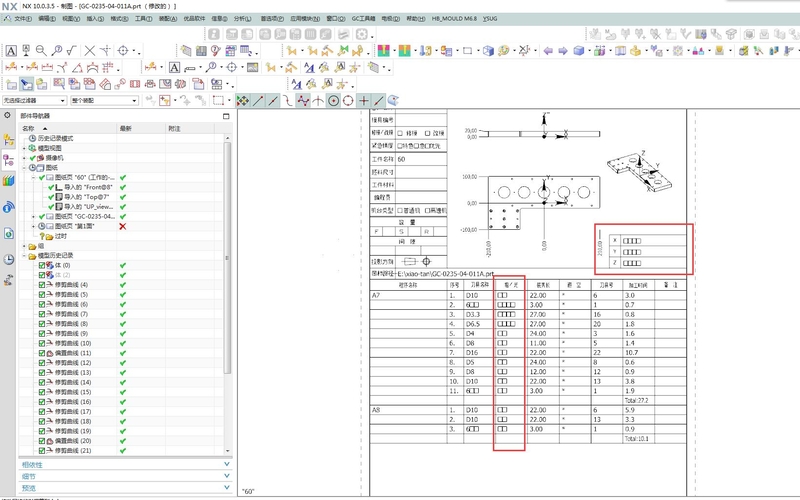Click the surface finish symbol icon
Viewport: 800px width, 500px height.
[71, 51]
